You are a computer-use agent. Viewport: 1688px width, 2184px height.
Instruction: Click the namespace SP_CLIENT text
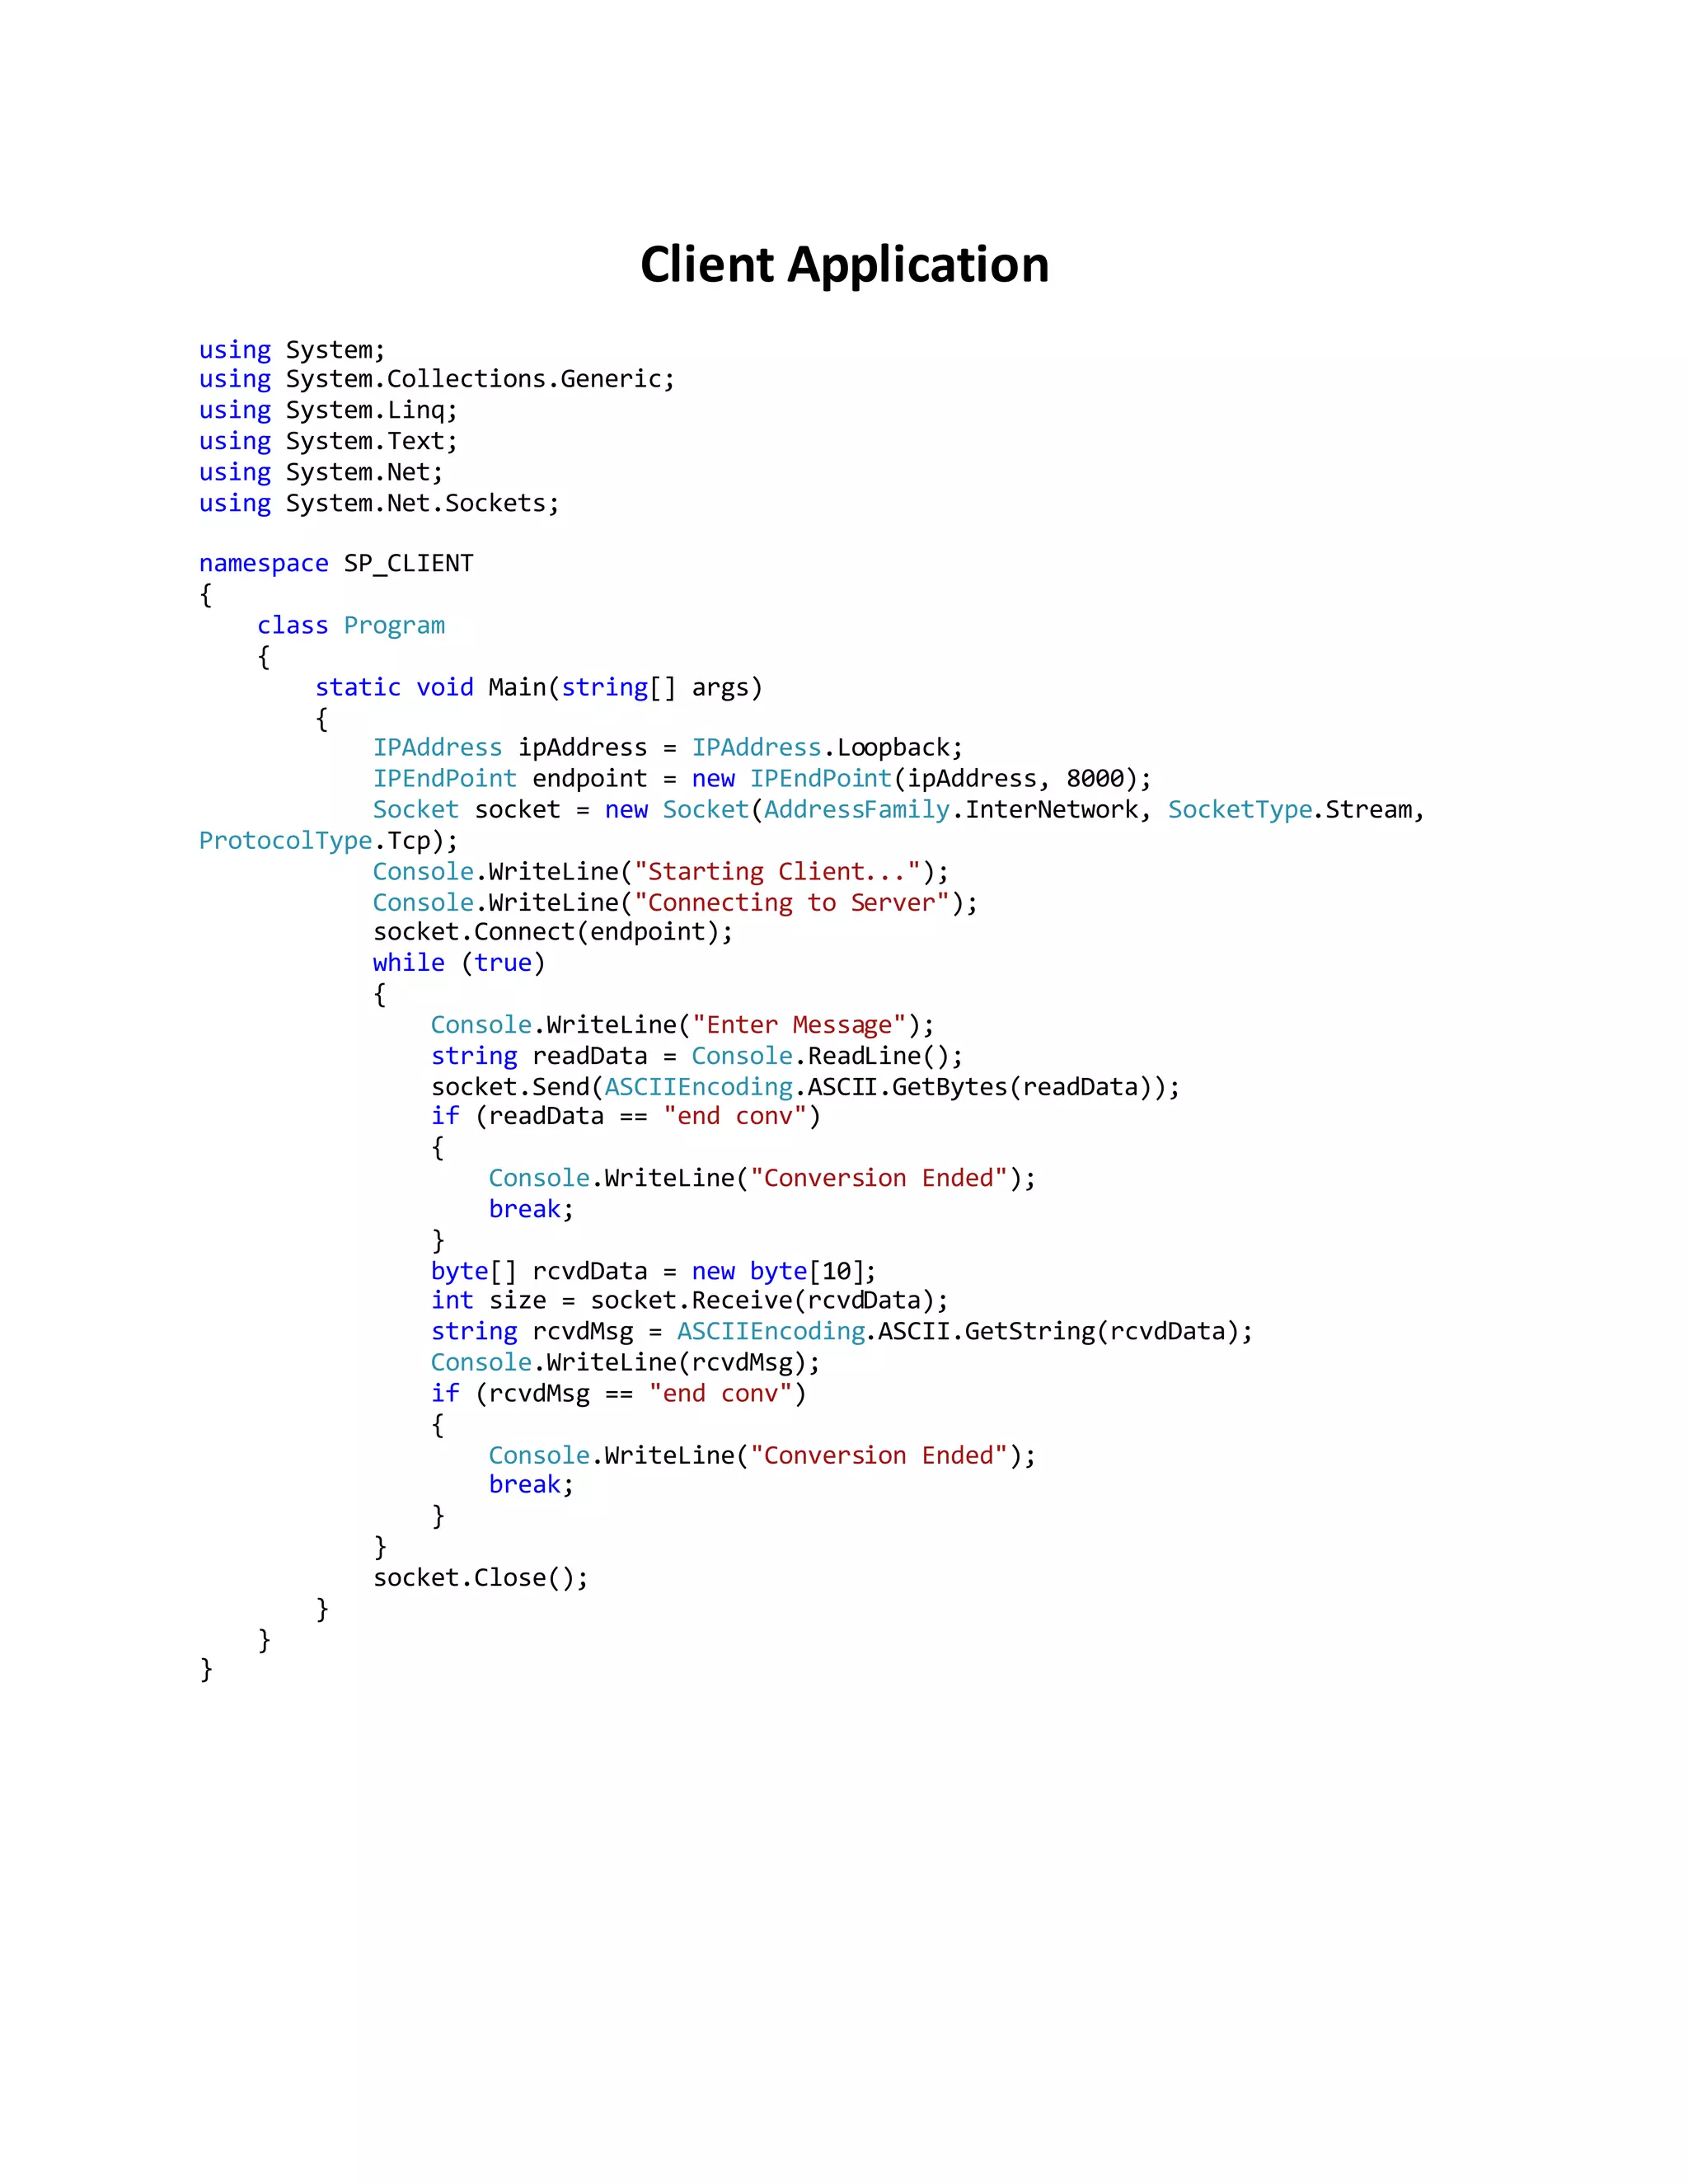click(x=336, y=564)
